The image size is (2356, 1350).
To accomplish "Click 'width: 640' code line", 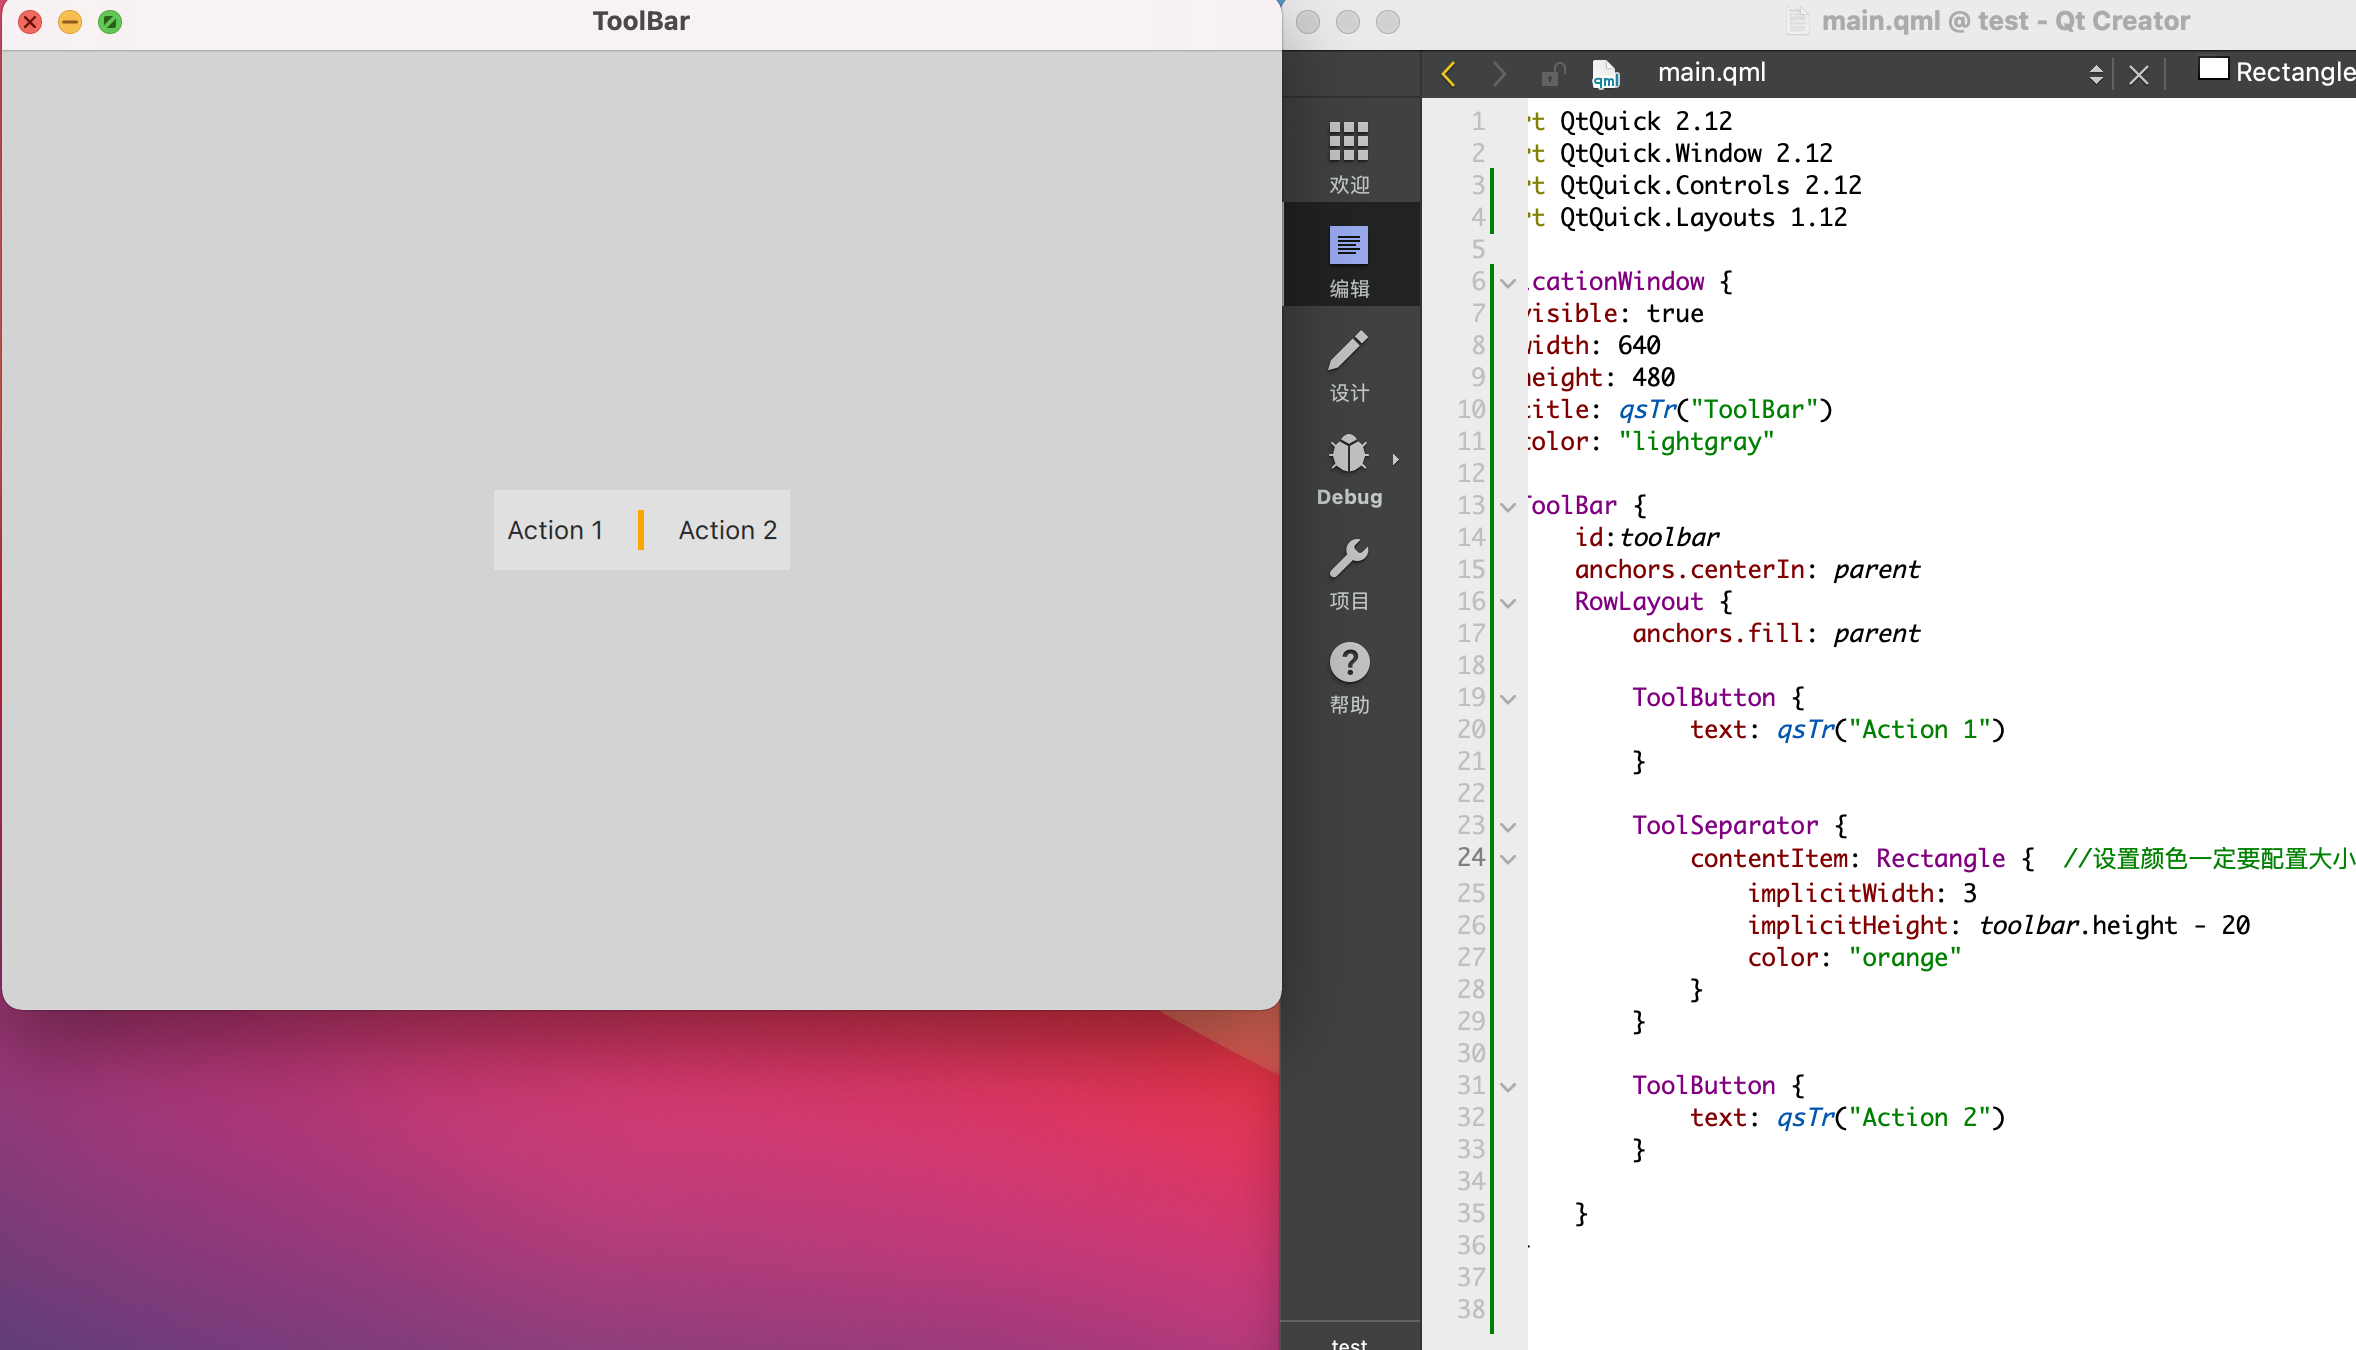I will 1594,346.
